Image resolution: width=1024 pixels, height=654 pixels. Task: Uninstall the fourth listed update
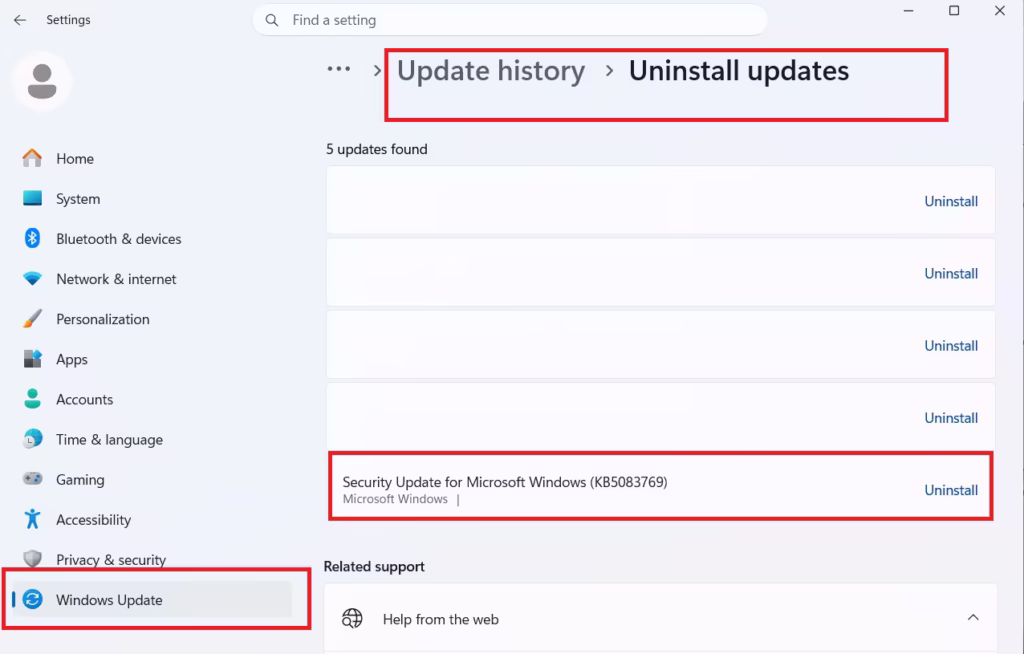[x=951, y=417]
